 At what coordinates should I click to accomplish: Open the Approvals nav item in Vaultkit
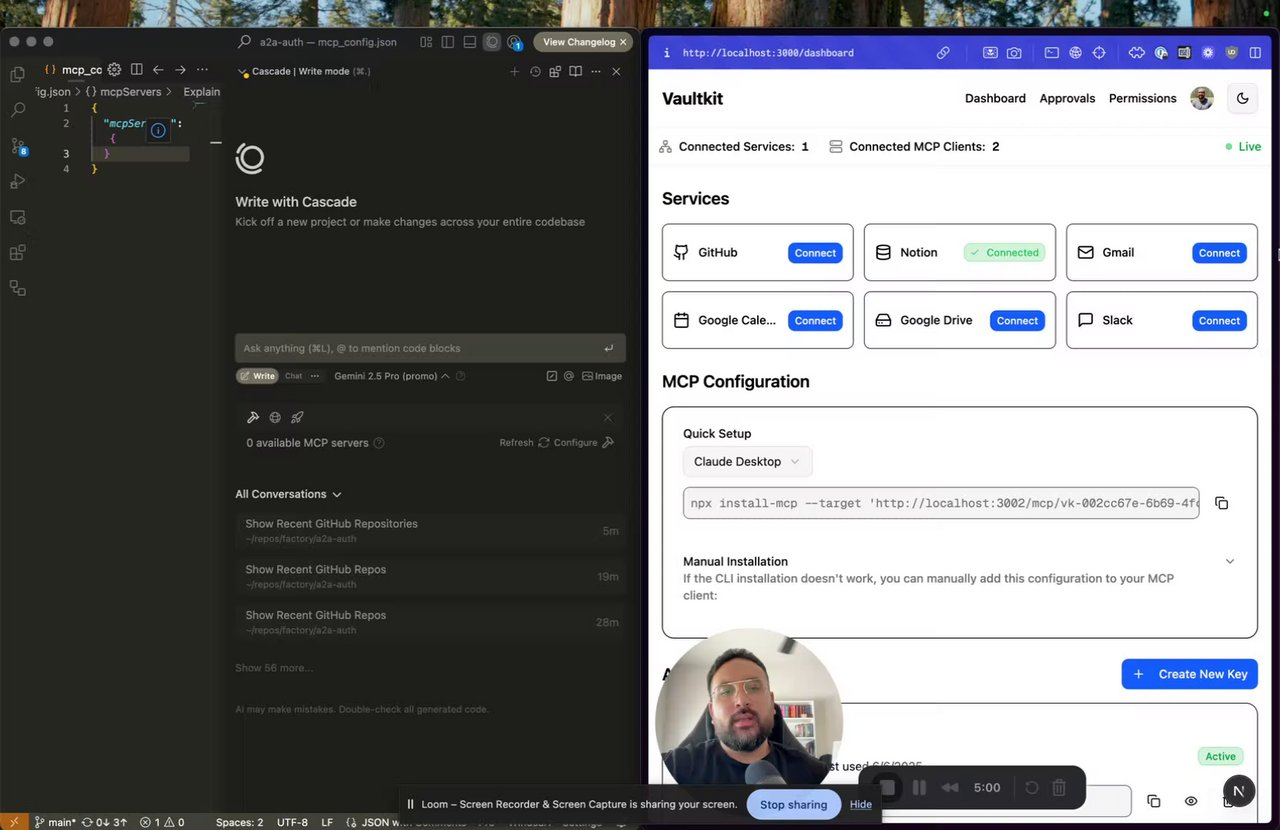(1067, 98)
